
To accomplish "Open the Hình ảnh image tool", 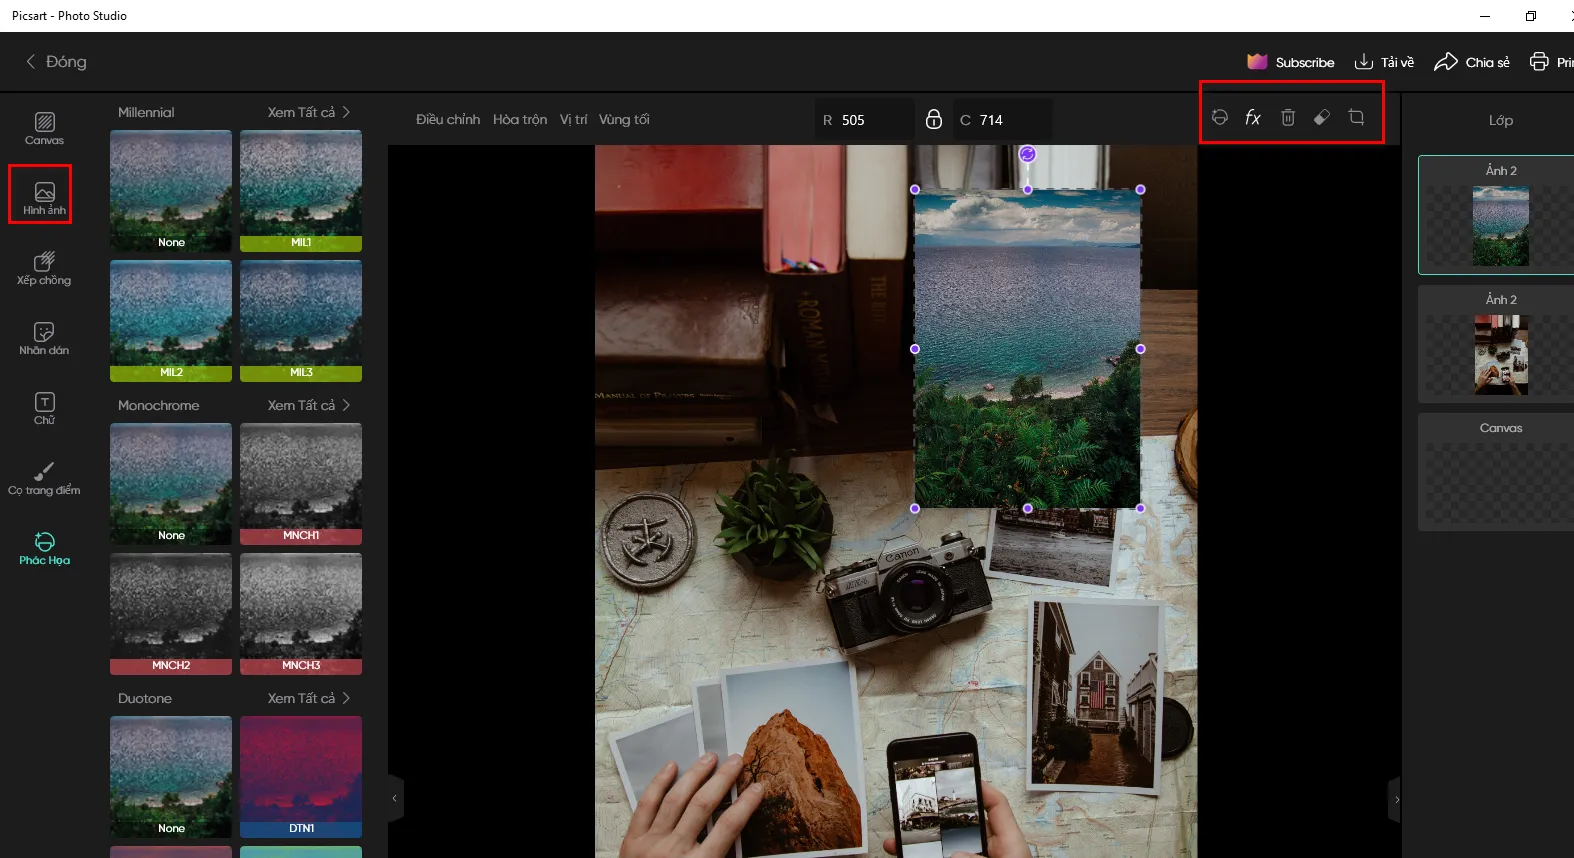I will pyautogui.click(x=44, y=198).
